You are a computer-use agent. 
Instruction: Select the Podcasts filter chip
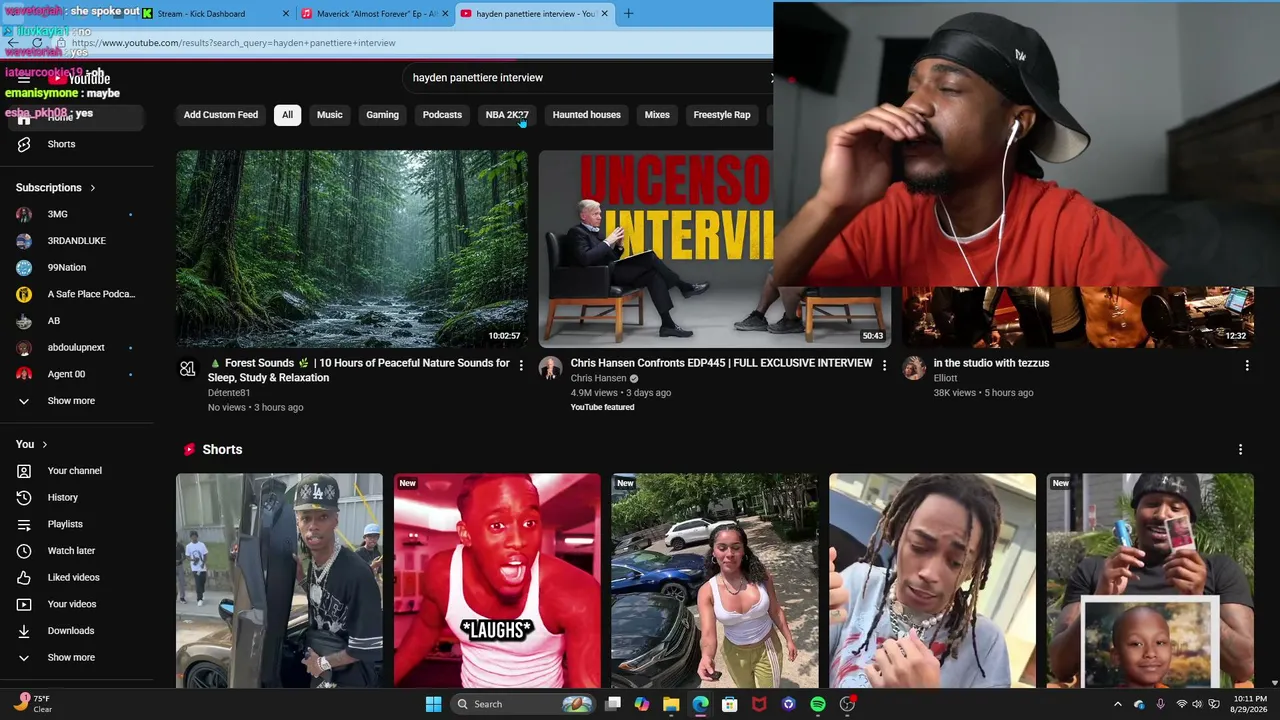(442, 115)
